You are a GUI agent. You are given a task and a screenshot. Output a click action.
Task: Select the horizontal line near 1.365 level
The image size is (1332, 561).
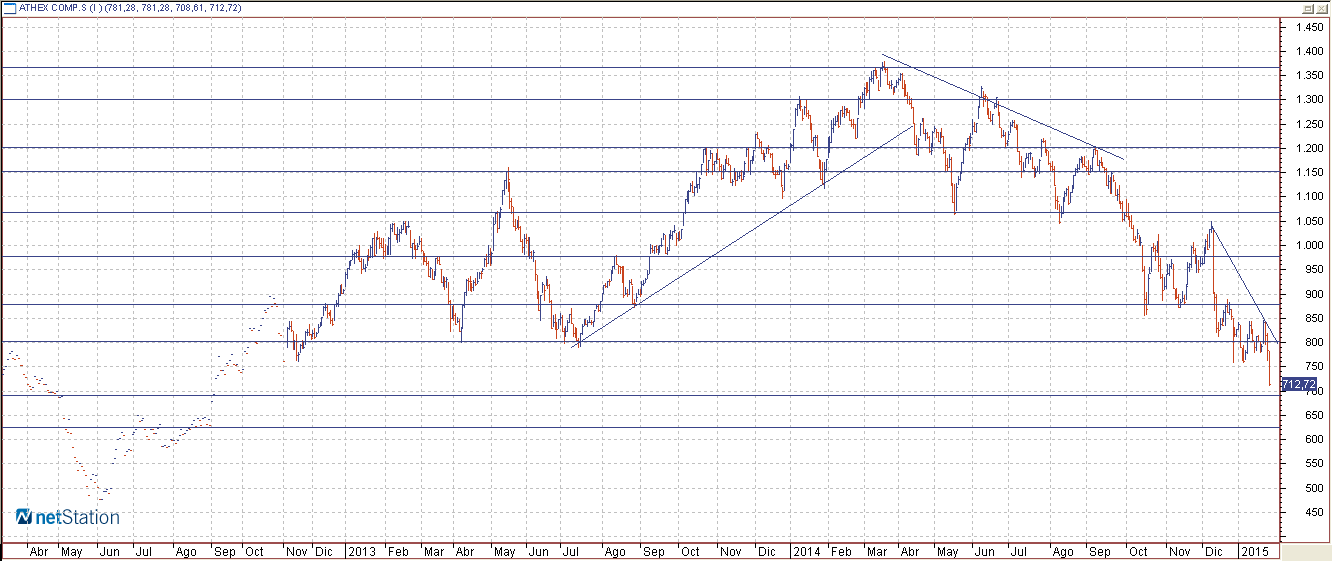click(640, 68)
